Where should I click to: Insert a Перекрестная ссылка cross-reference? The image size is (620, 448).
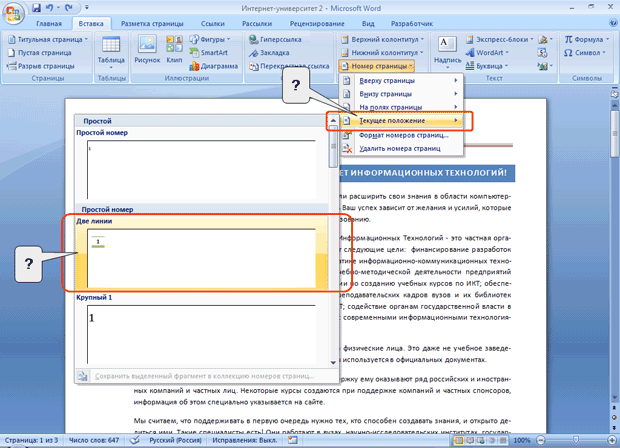click(289, 66)
